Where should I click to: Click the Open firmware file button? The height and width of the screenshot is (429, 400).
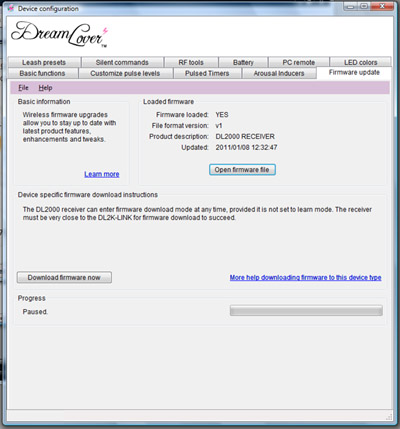coord(242,170)
